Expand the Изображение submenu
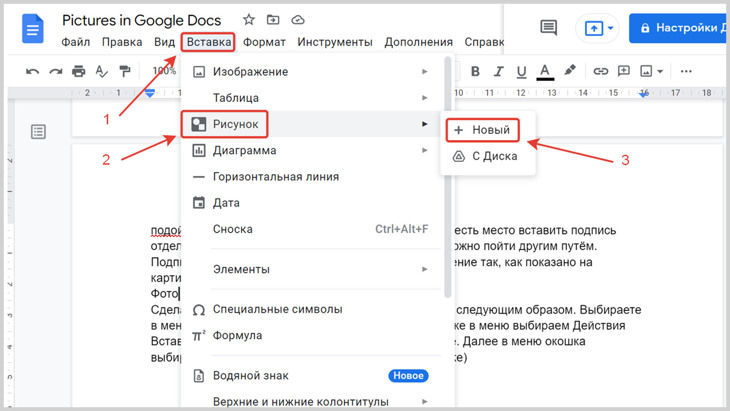This screenshot has height=411, width=730. click(311, 72)
